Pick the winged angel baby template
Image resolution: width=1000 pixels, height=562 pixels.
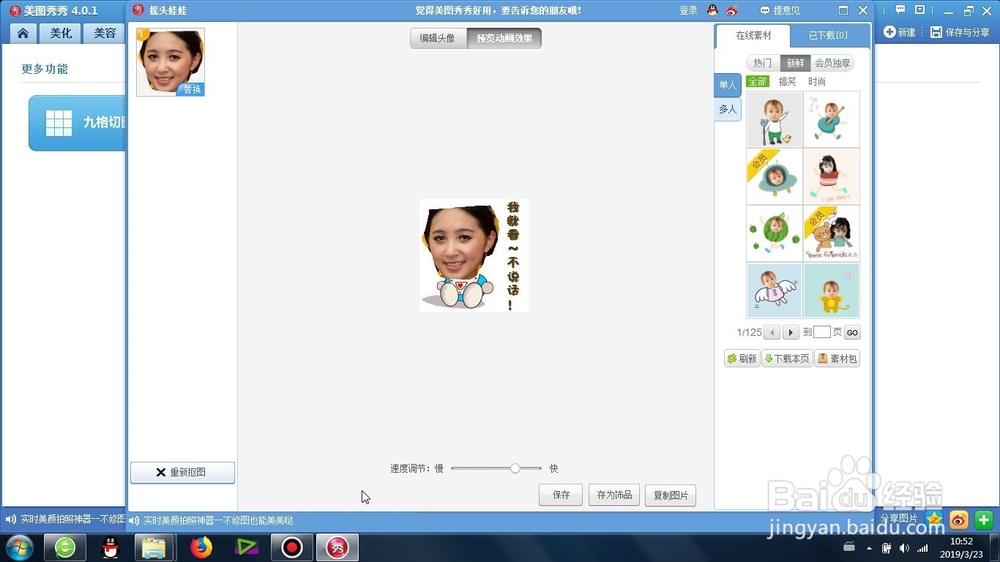(x=774, y=291)
